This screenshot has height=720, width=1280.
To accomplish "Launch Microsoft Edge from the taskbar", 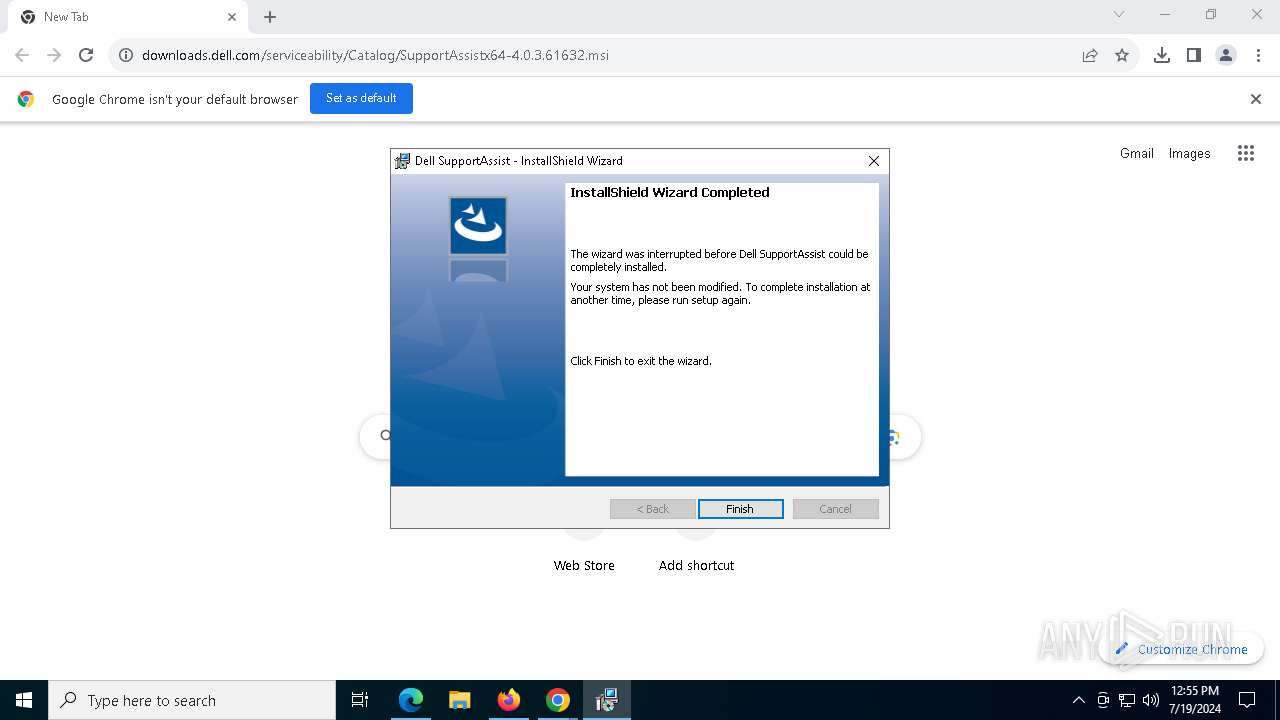I will tap(411, 700).
